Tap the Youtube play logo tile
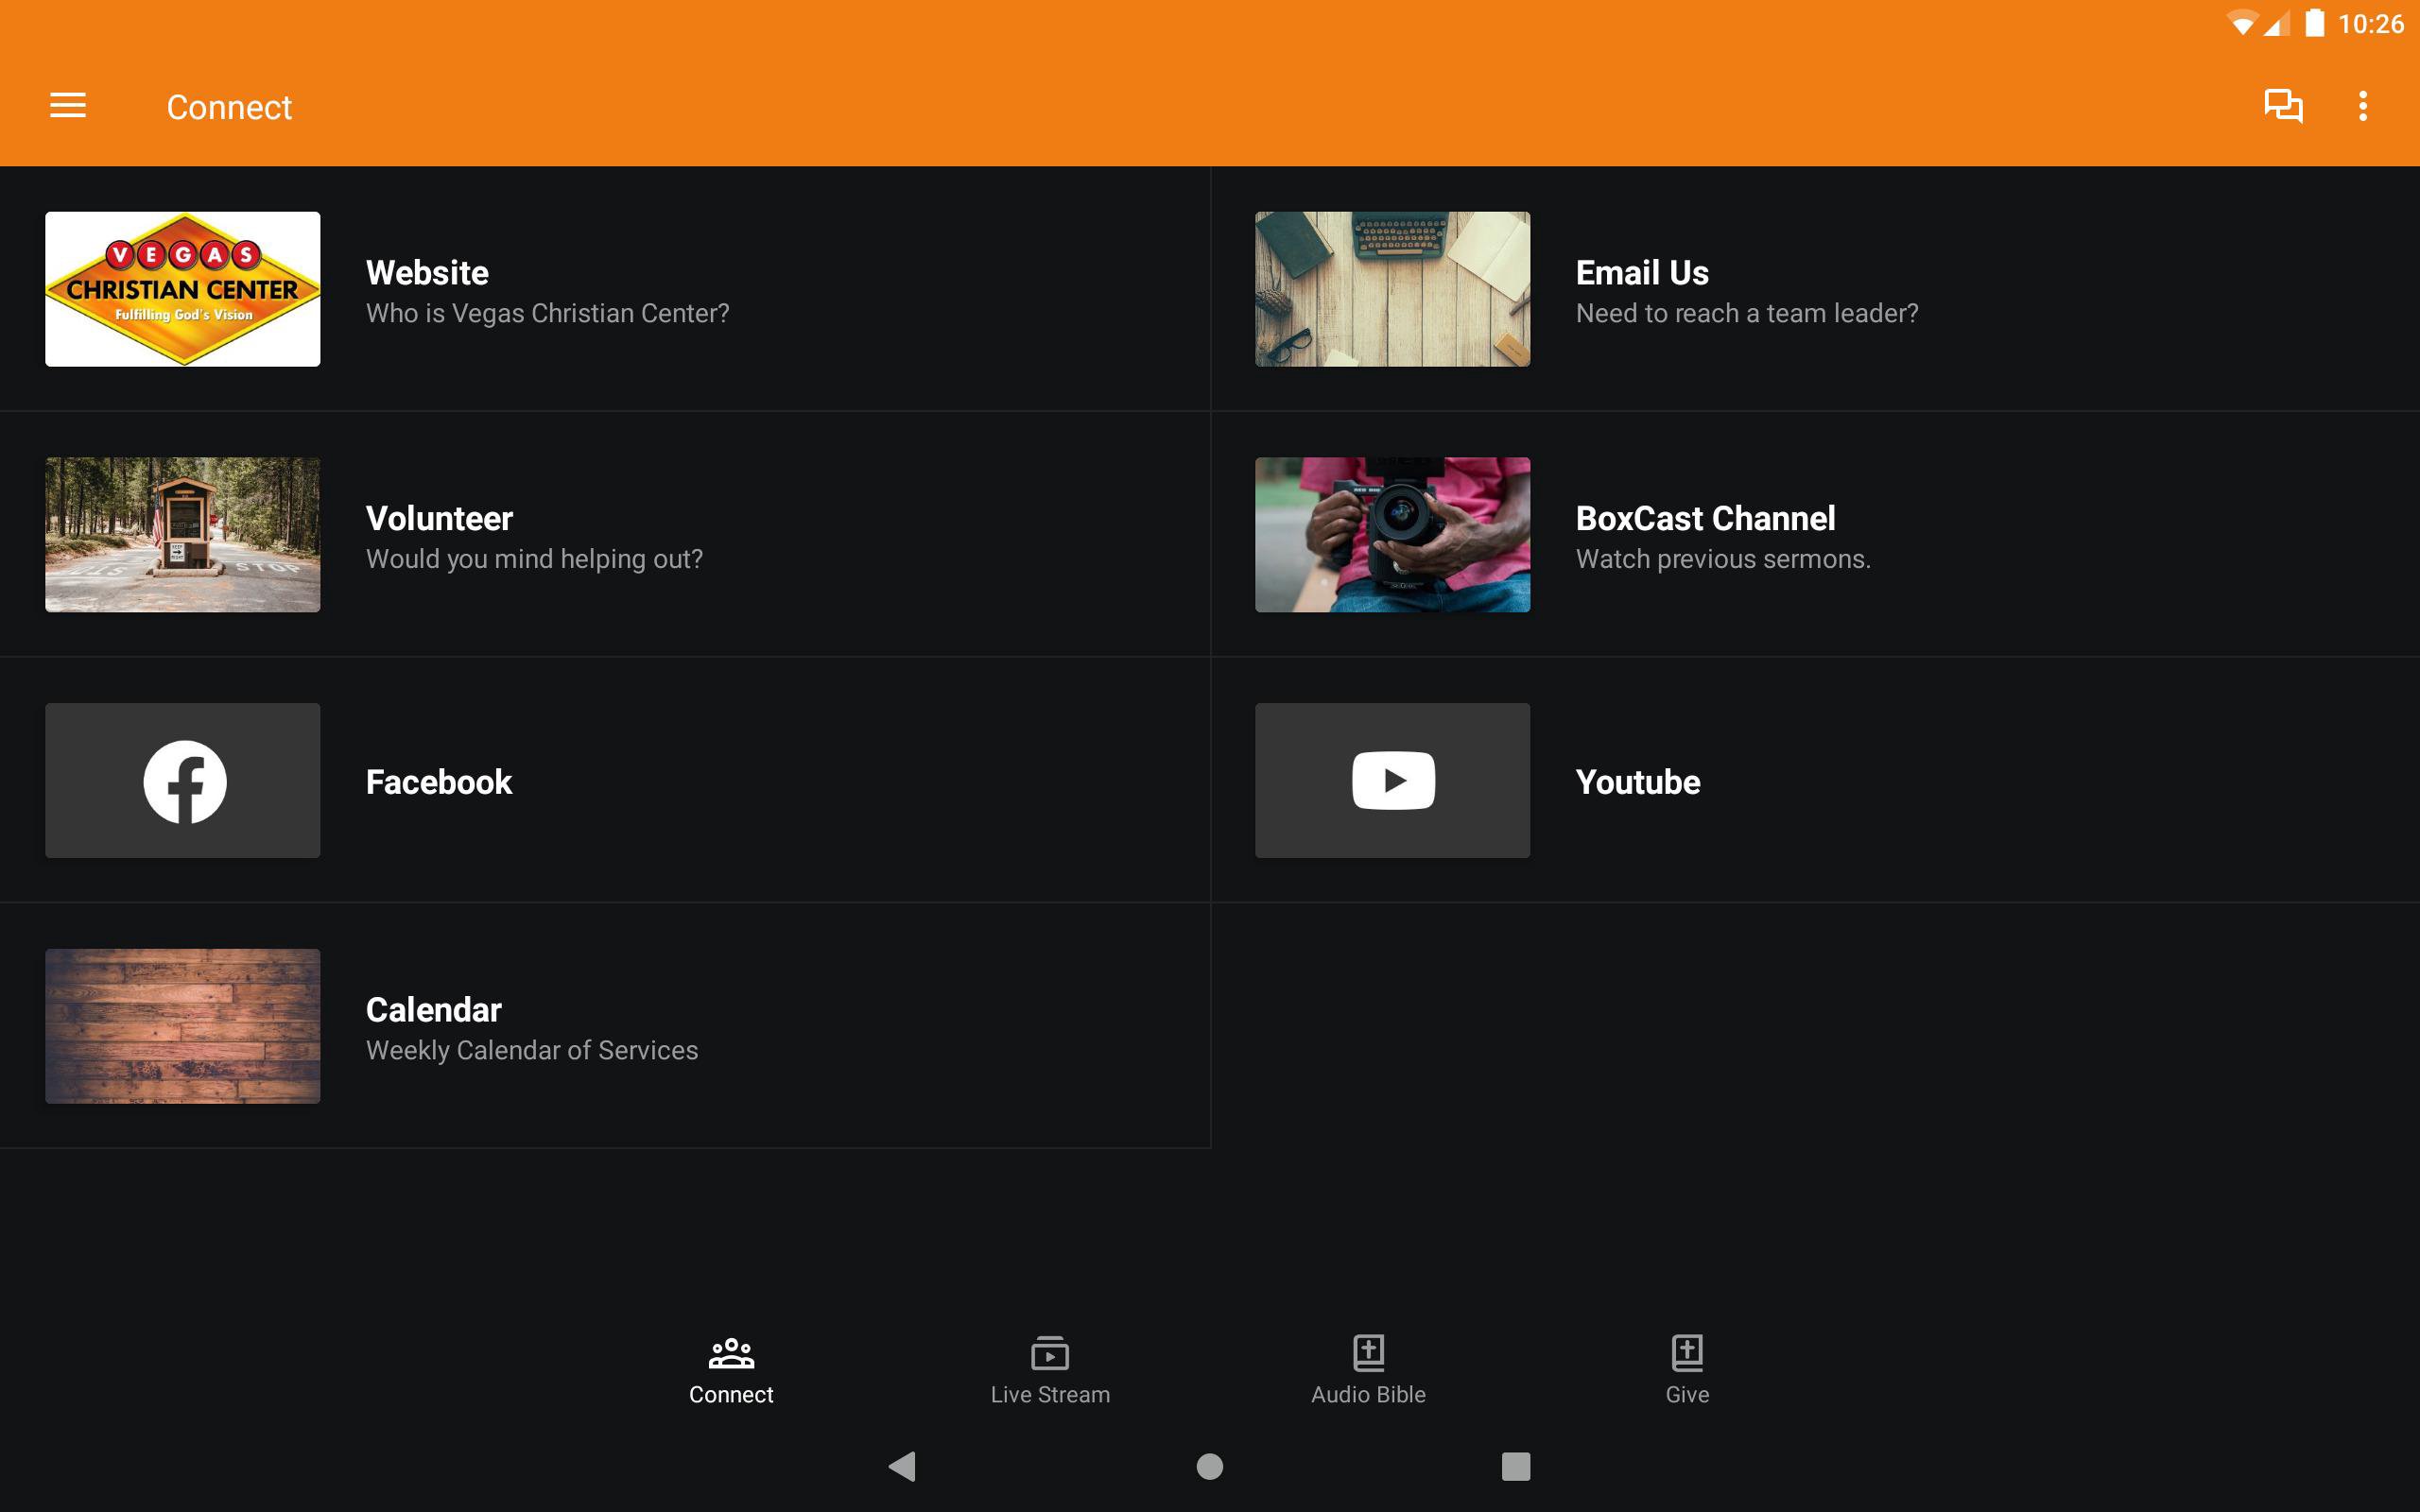This screenshot has width=2420, height=1512. pyautogui.click(x=1392, y=781)
